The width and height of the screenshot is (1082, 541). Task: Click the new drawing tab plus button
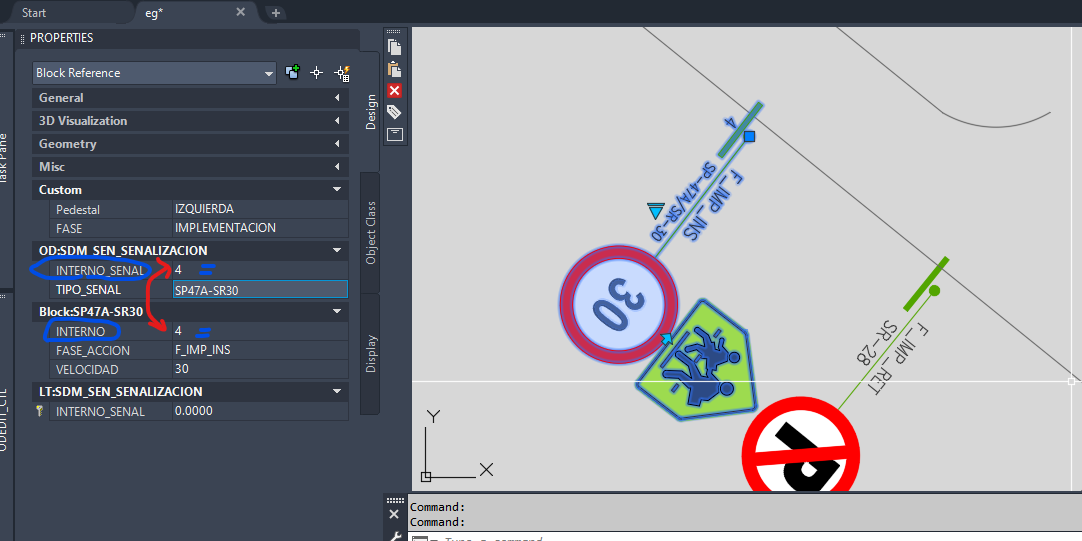276,13
